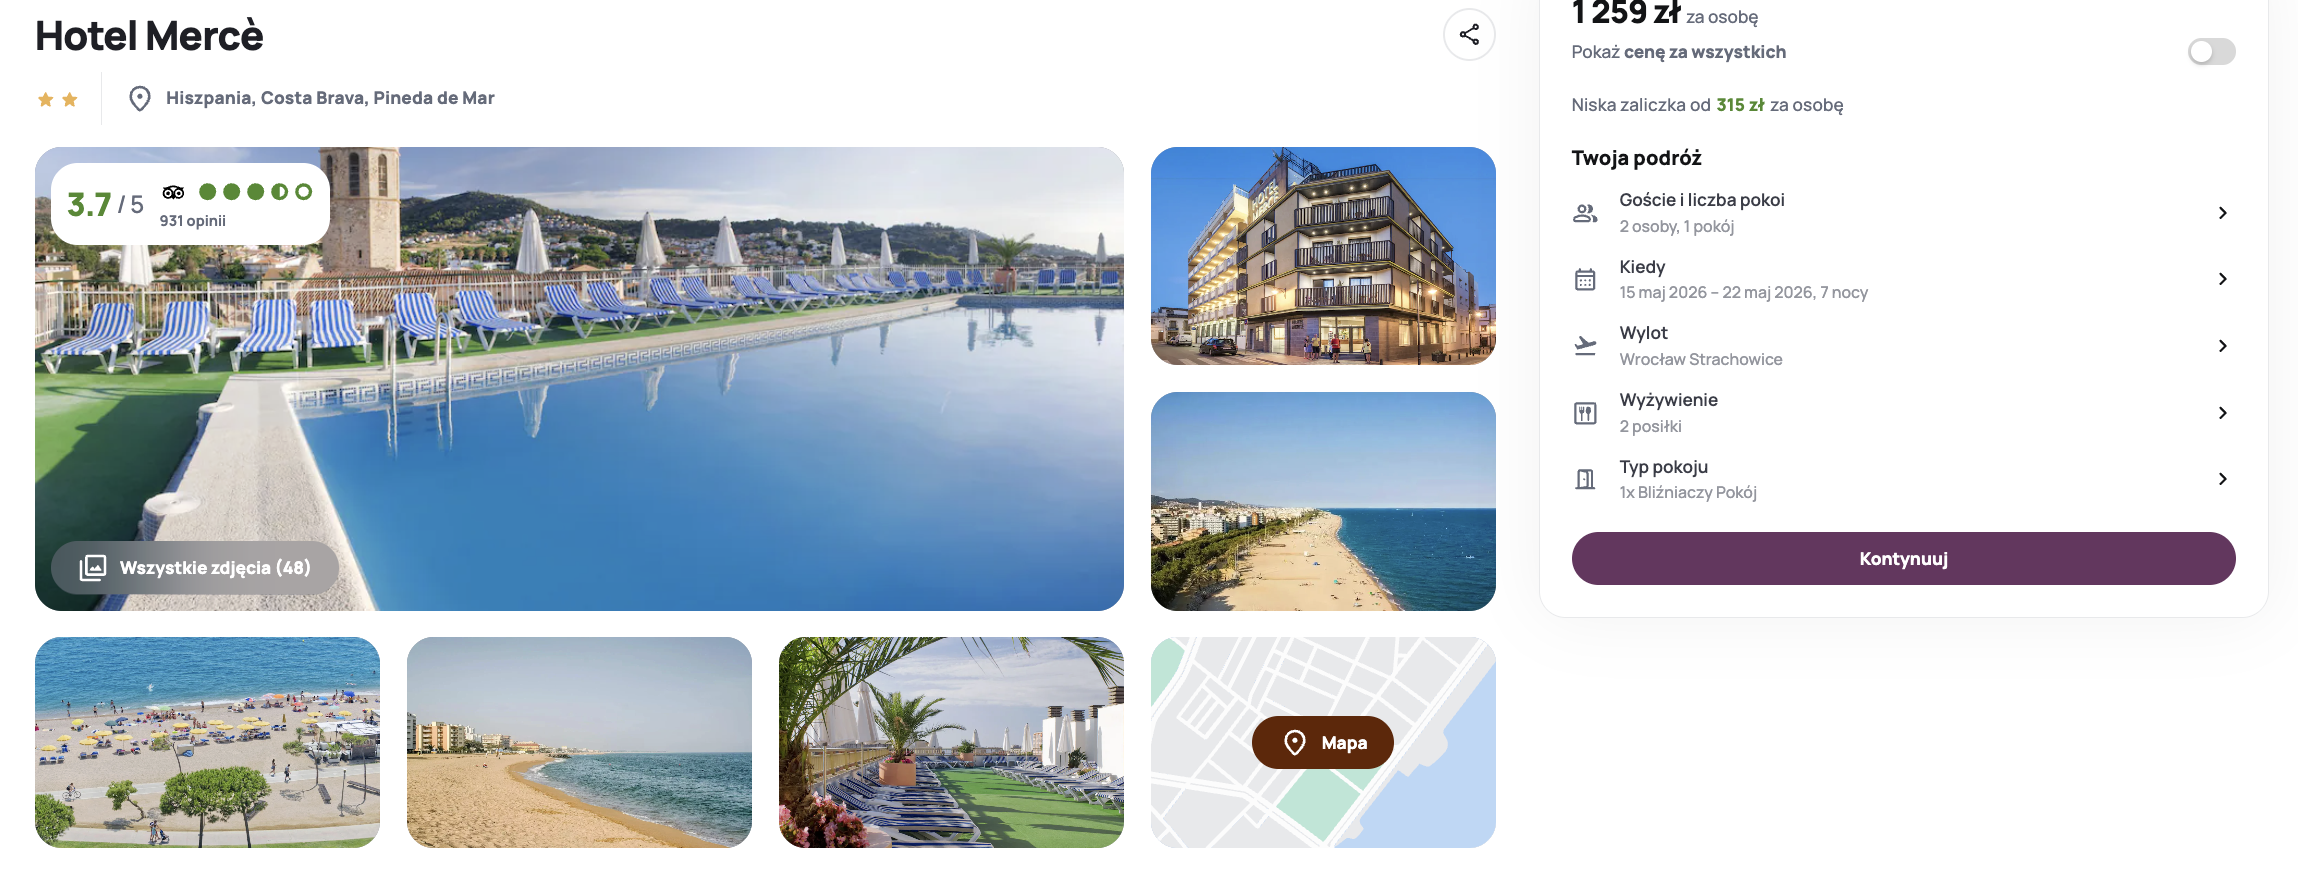
Task: Toggle the Pokaż cenę za wszystkich switch
Action: point(2211,52)
